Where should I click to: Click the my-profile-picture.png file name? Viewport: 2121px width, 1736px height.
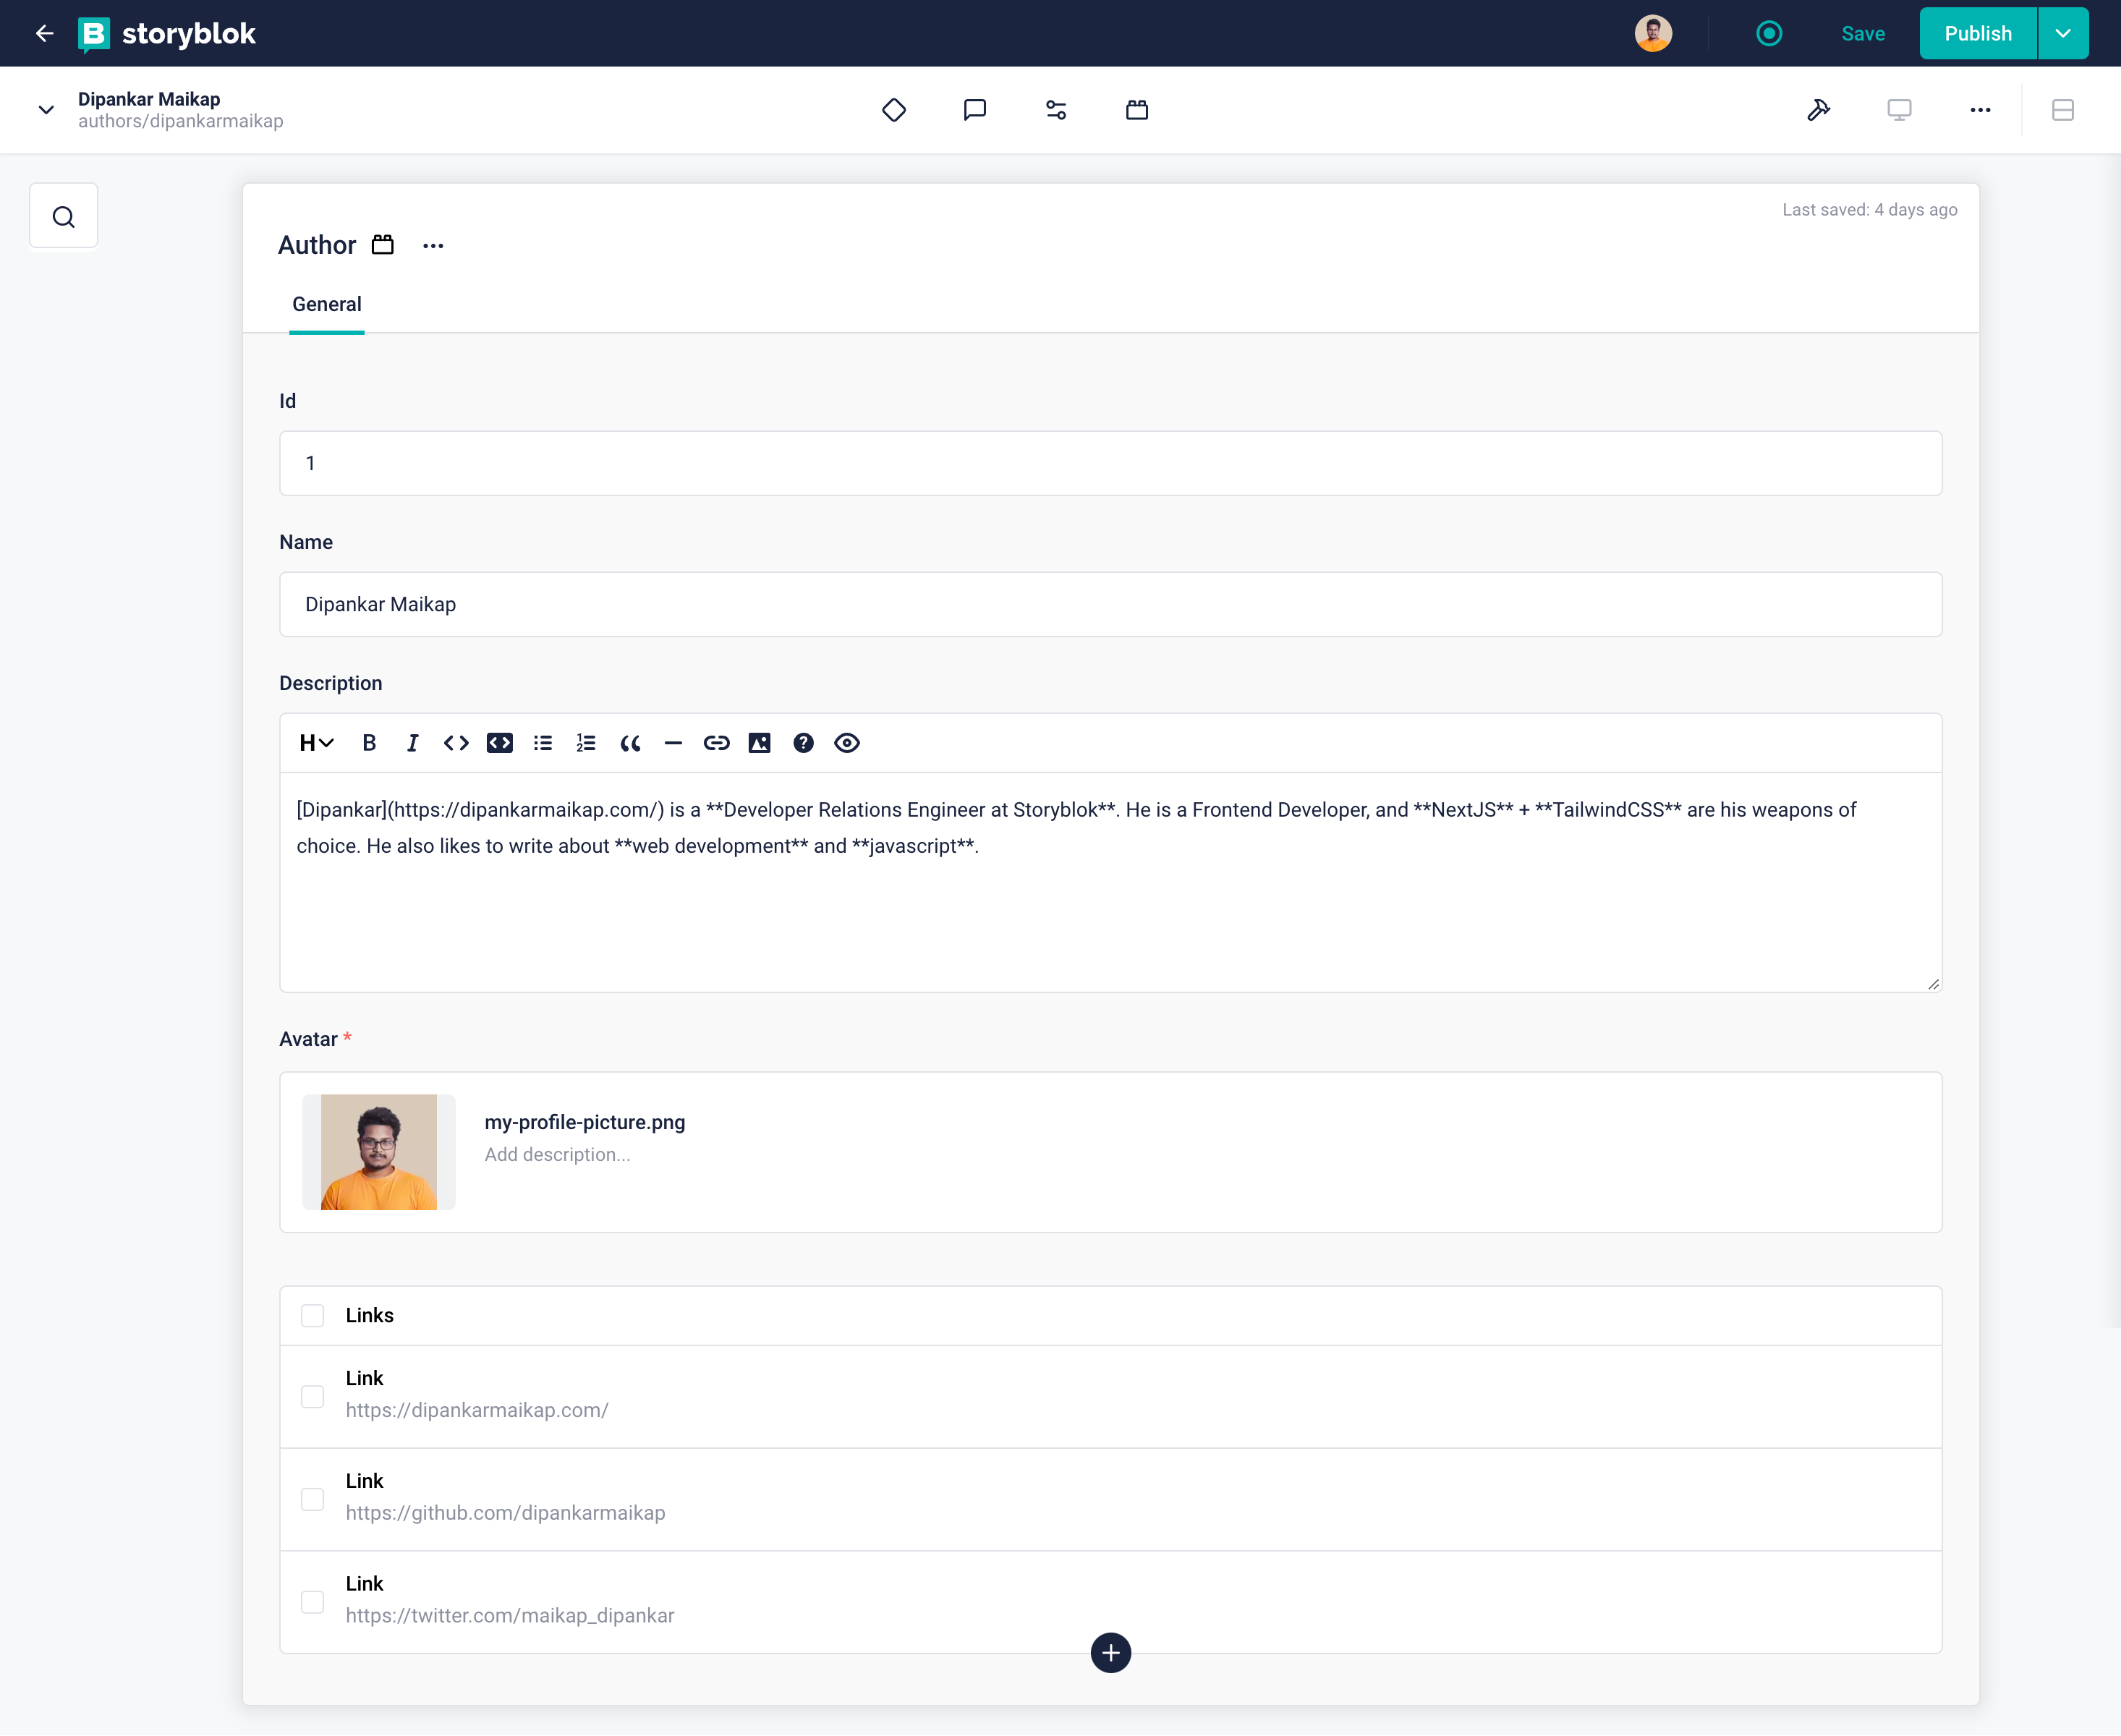click(x=585, y=1122)
